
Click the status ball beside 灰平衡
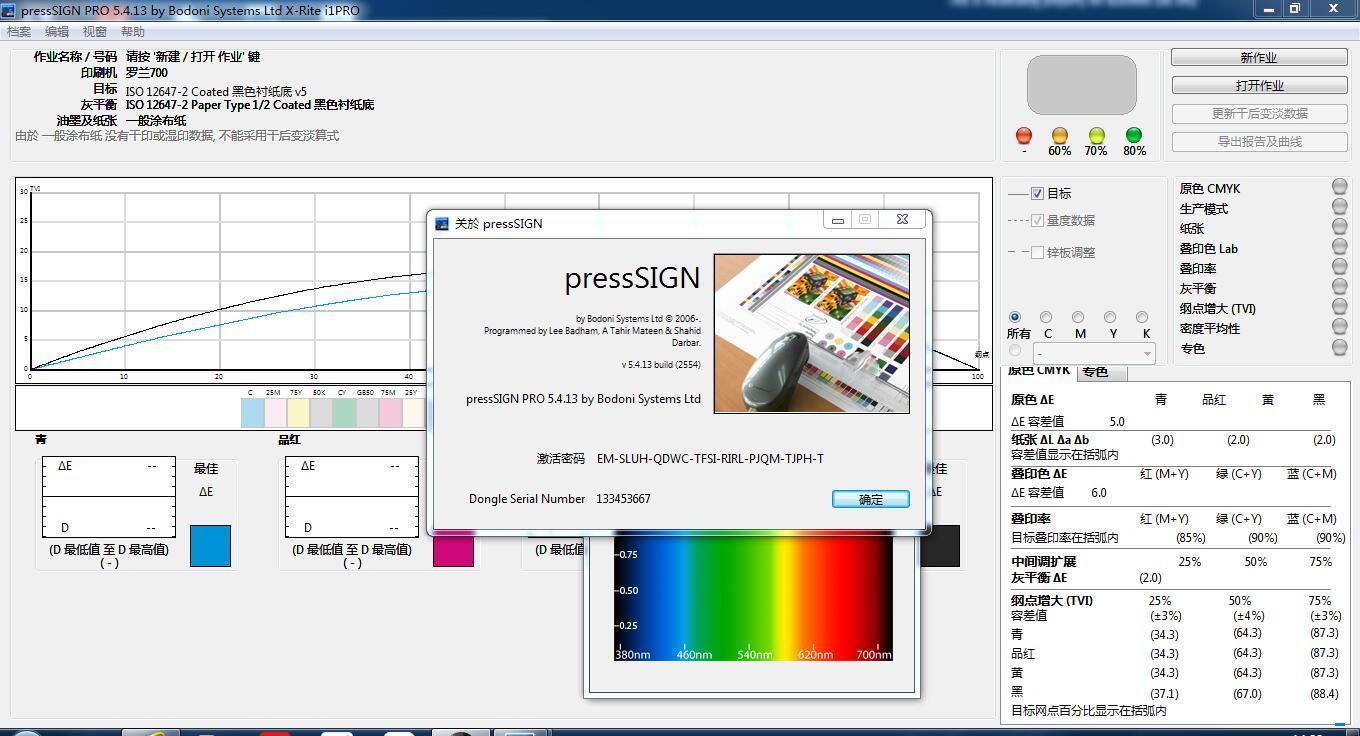1339,287
